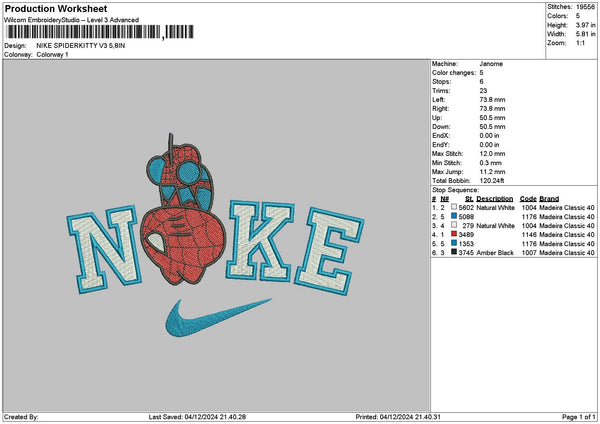Click 'Wilcom EmbroideryStudio – Level 3 Advanced' text

(71, 20)
